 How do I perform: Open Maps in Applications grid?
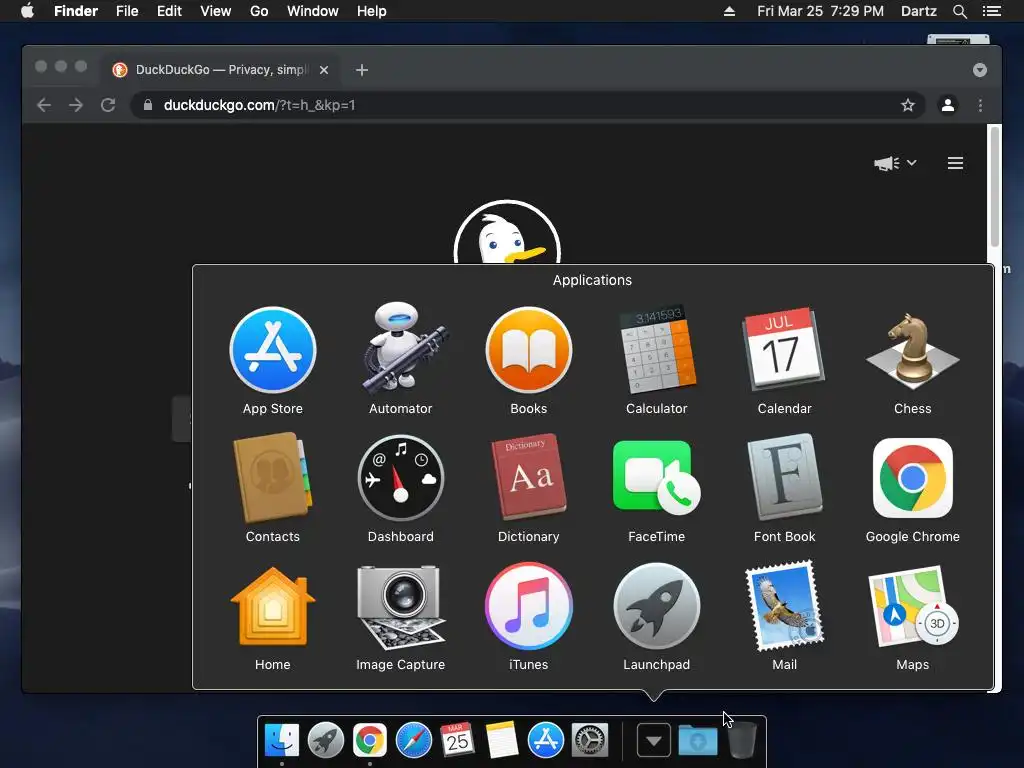pyautogui.click(x=912, y=605)
